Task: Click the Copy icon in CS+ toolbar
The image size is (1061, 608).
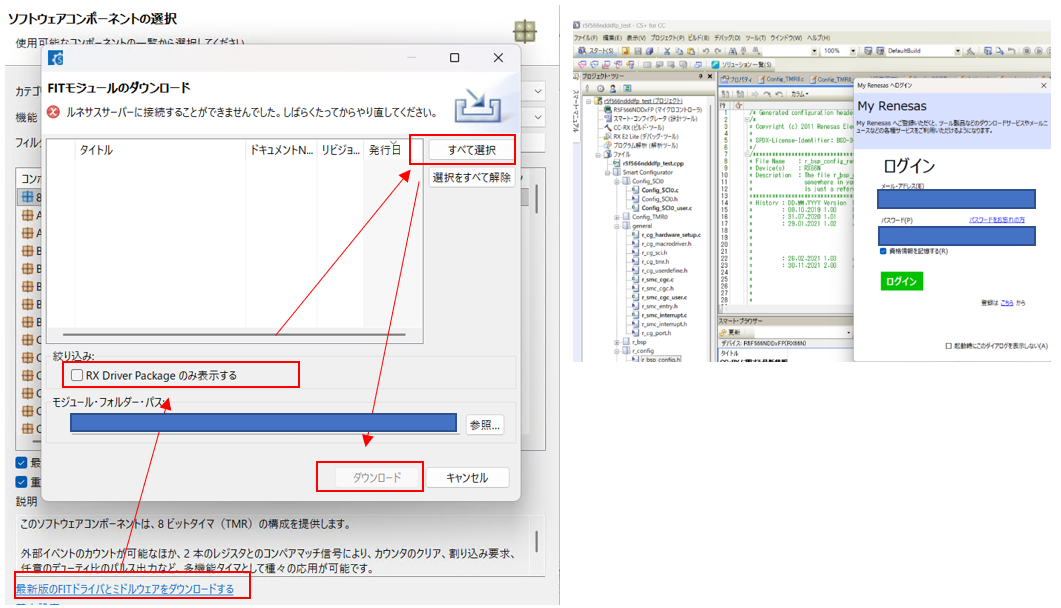Action: click(679, 51)
